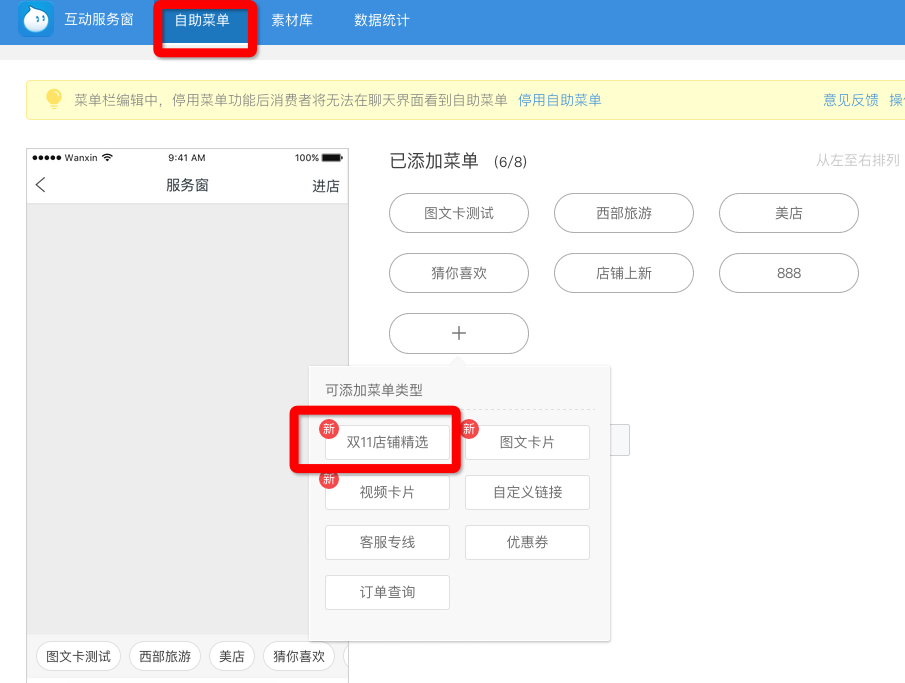Viewport: 905px width, 683px height.
Task: Choose 优惠券 menu type
Action: tap(527, 542)
